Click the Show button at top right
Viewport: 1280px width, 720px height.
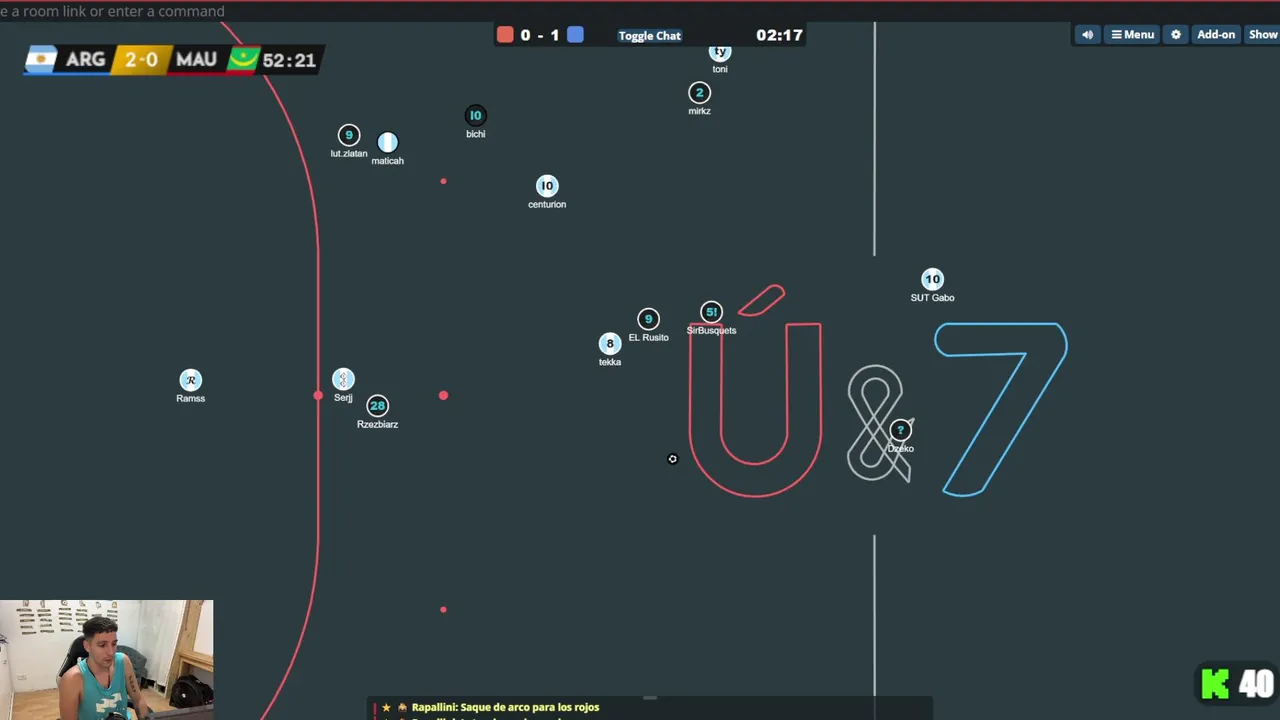tap(1263, 35)
